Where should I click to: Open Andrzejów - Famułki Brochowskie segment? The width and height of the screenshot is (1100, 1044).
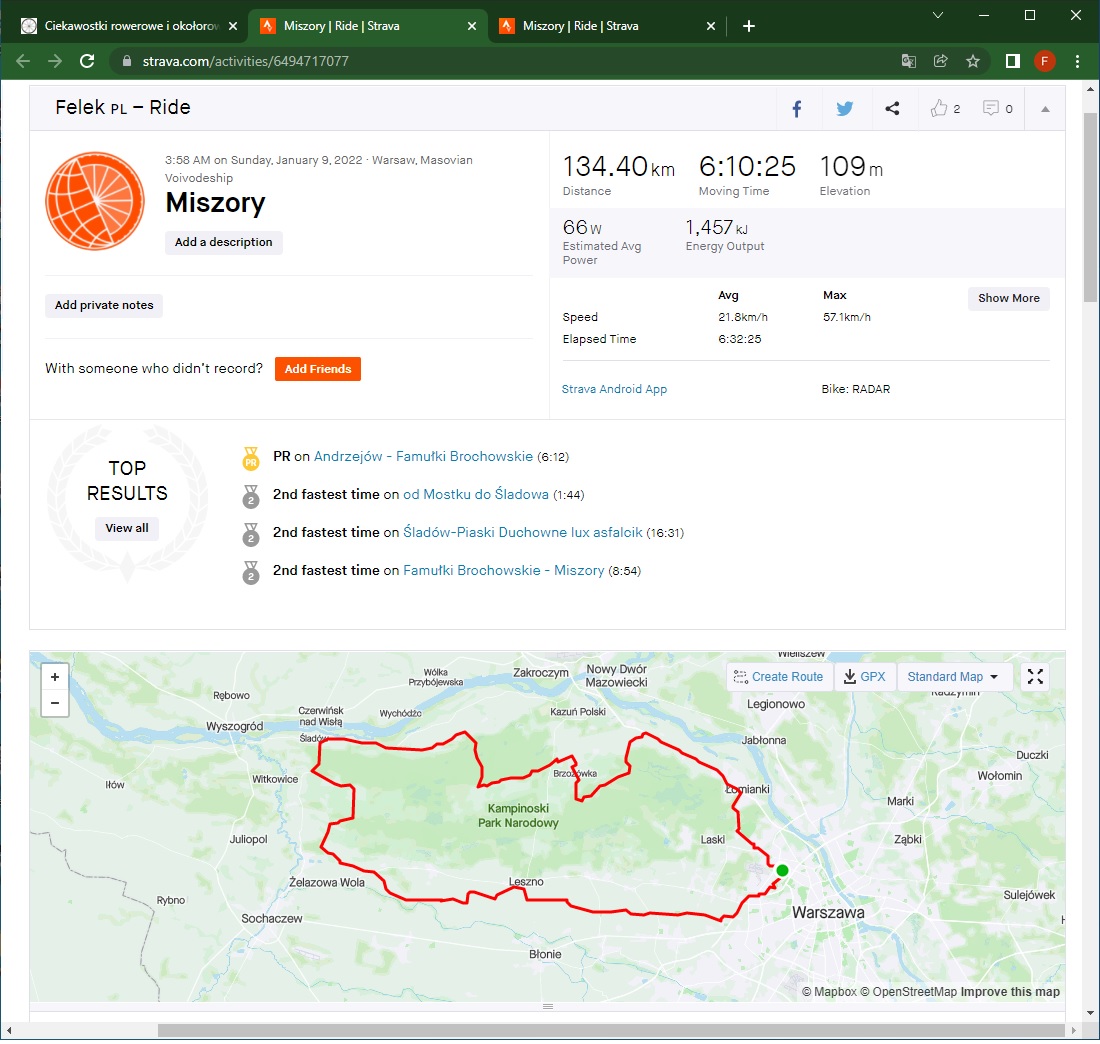click(423, 457)
